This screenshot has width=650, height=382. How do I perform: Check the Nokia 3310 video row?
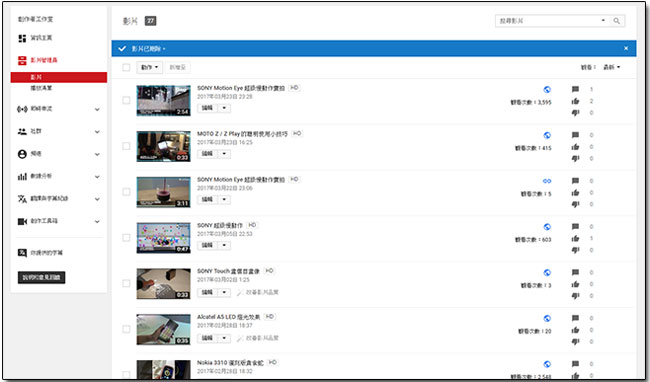(x=126, y=375)
